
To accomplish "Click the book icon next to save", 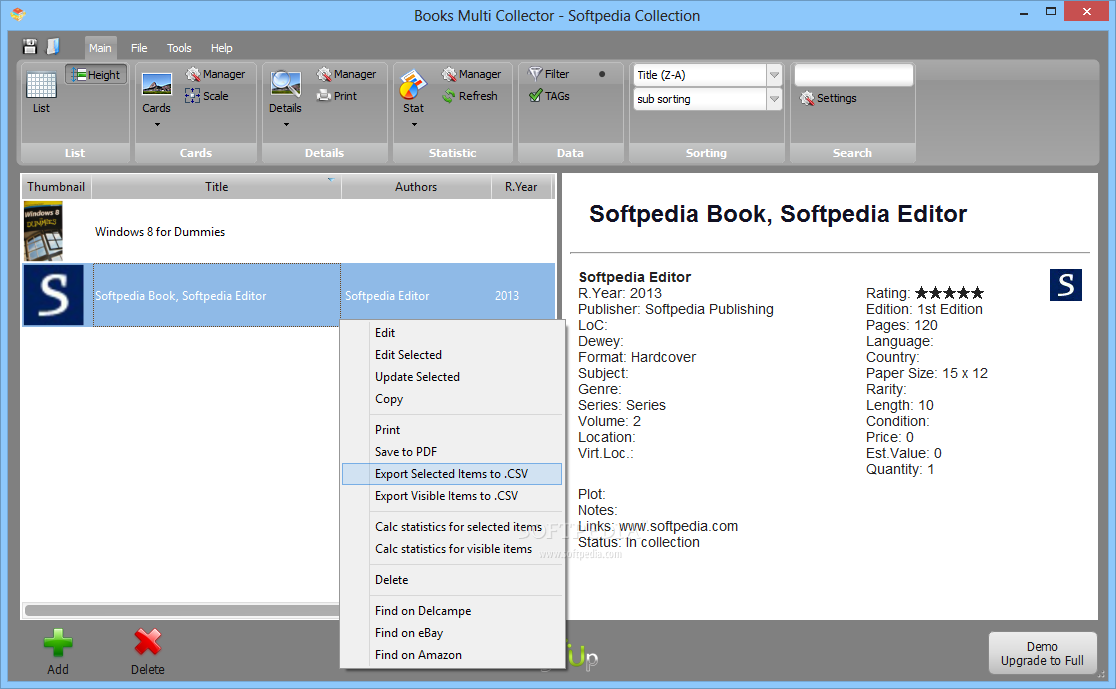I will [53, 47].
